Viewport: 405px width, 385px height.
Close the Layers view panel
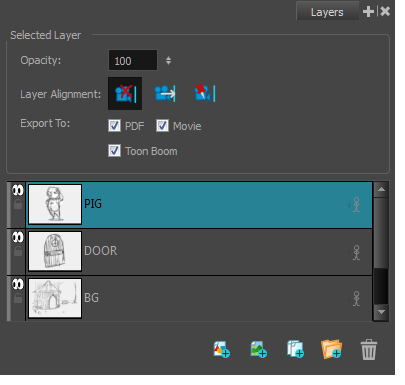(385, 12)
